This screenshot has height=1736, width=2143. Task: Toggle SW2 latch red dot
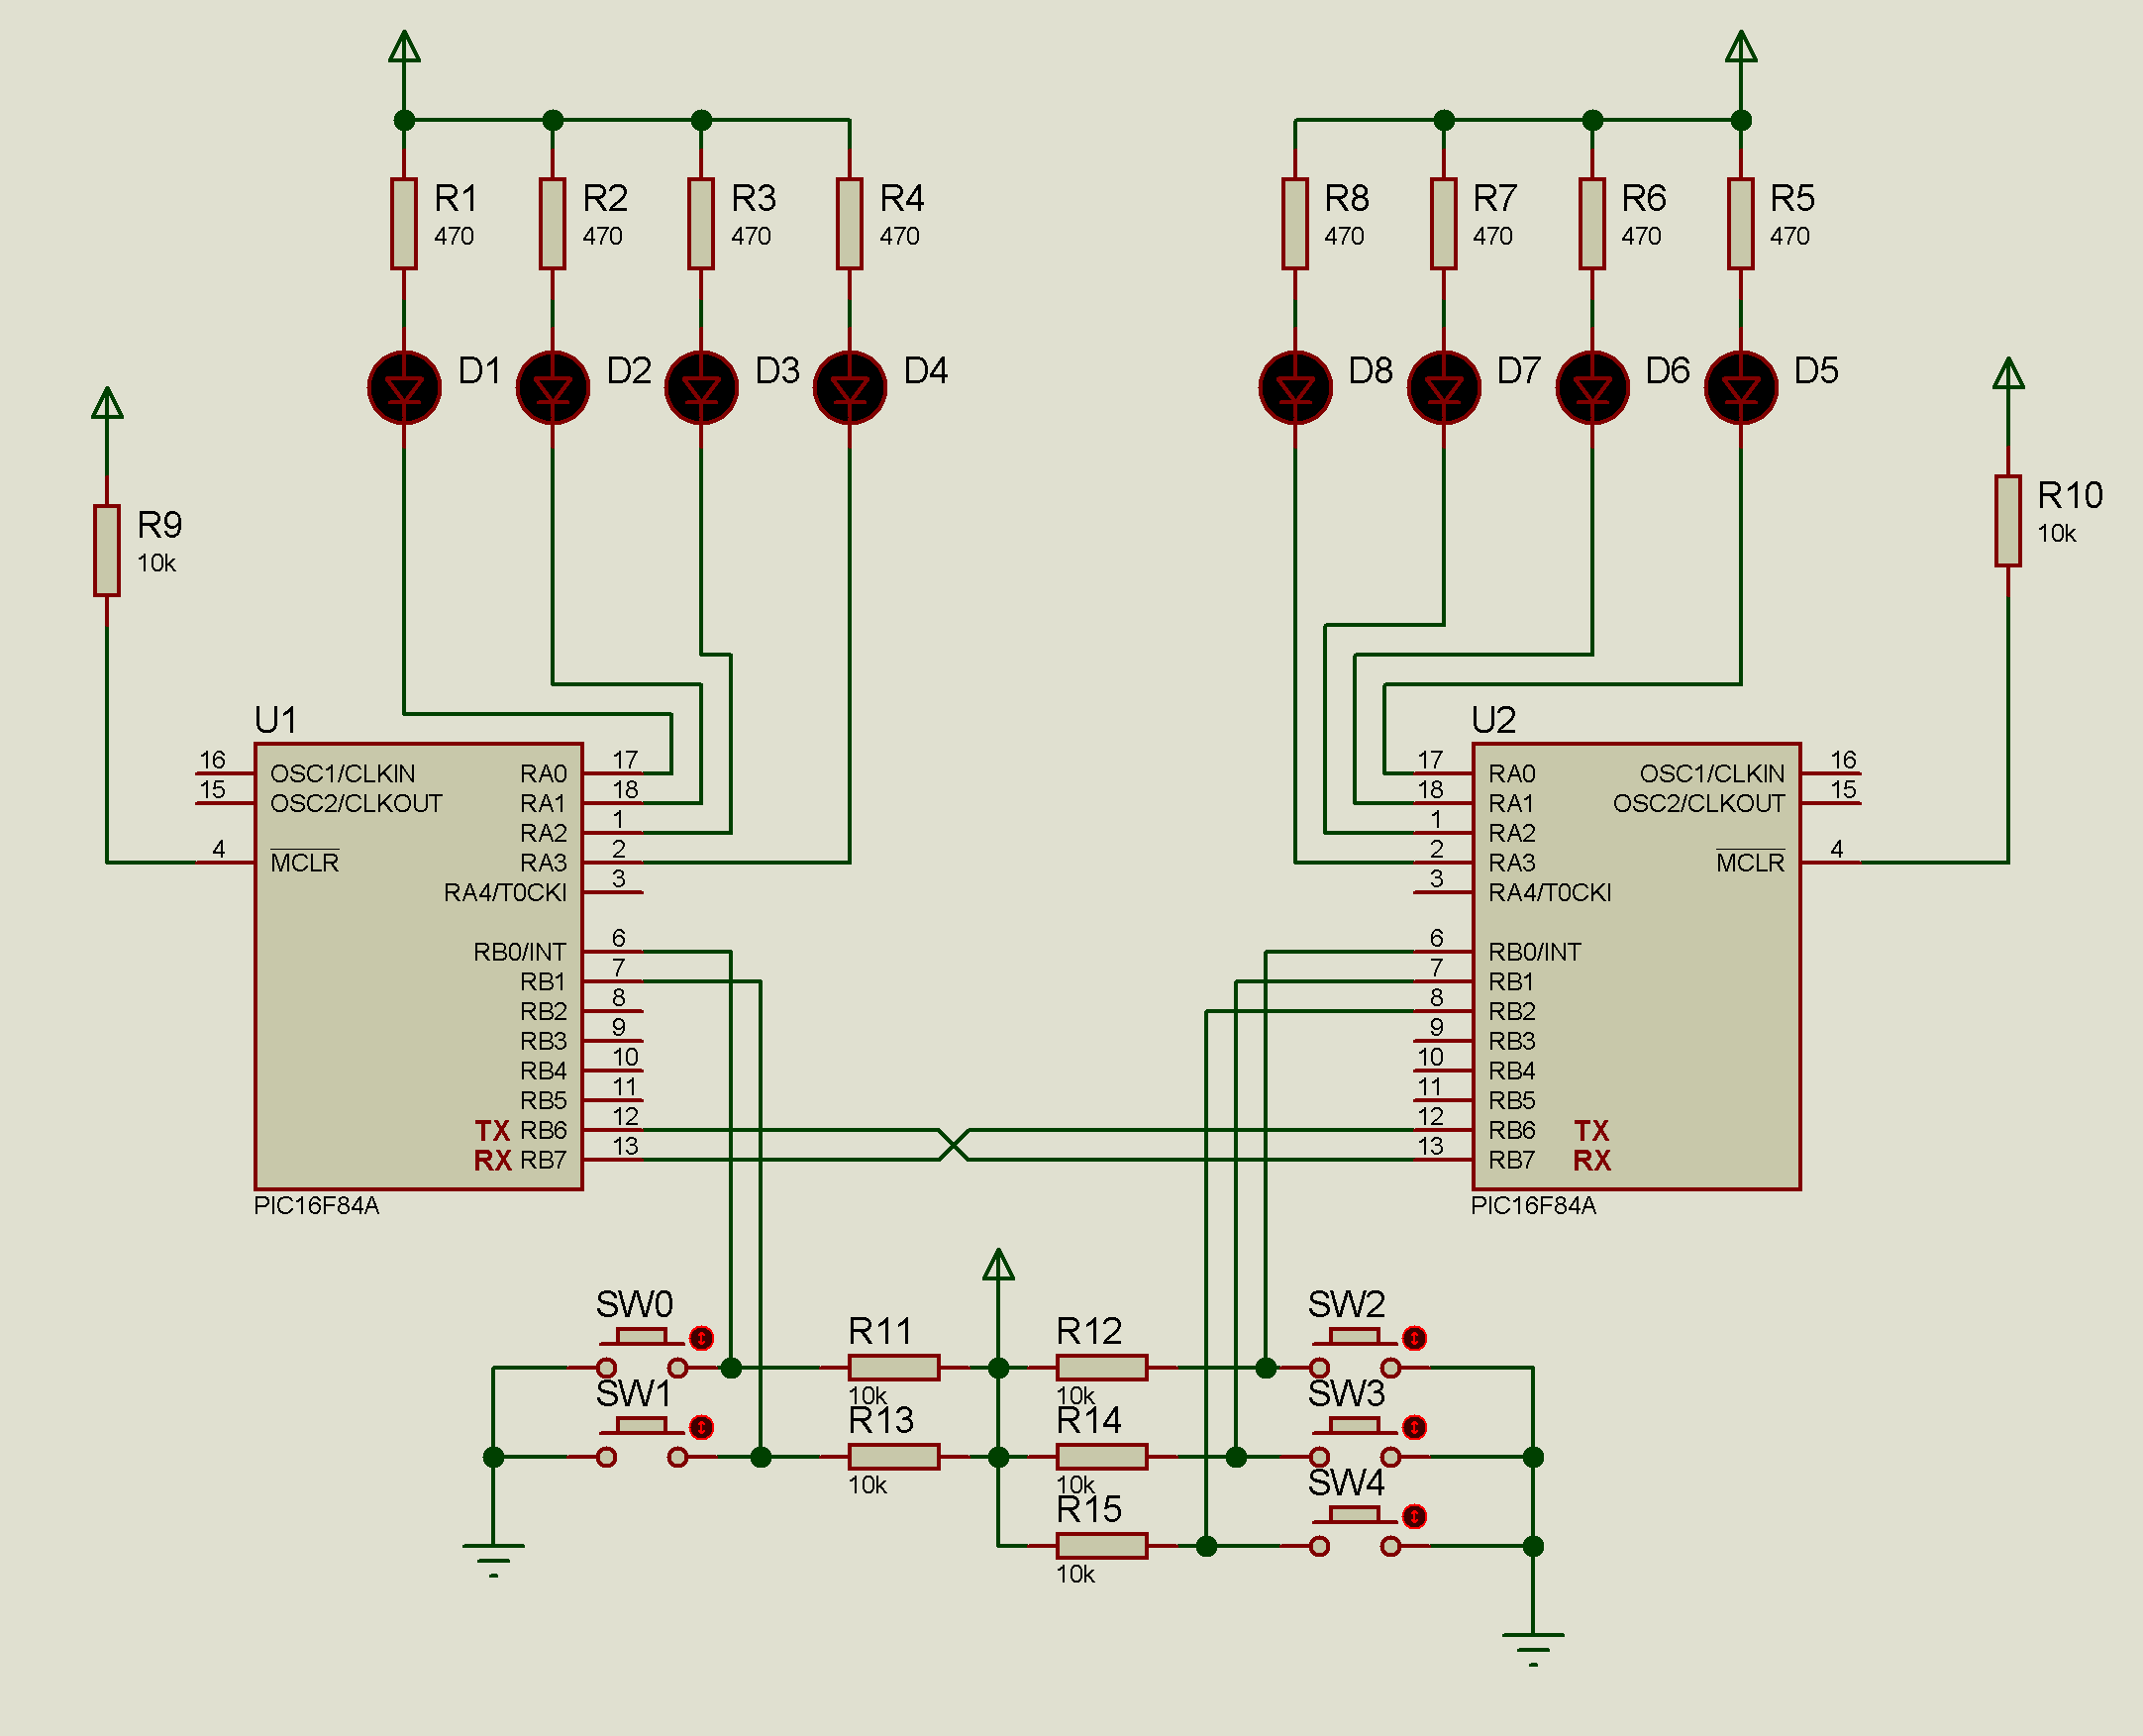(1414, 1338)
